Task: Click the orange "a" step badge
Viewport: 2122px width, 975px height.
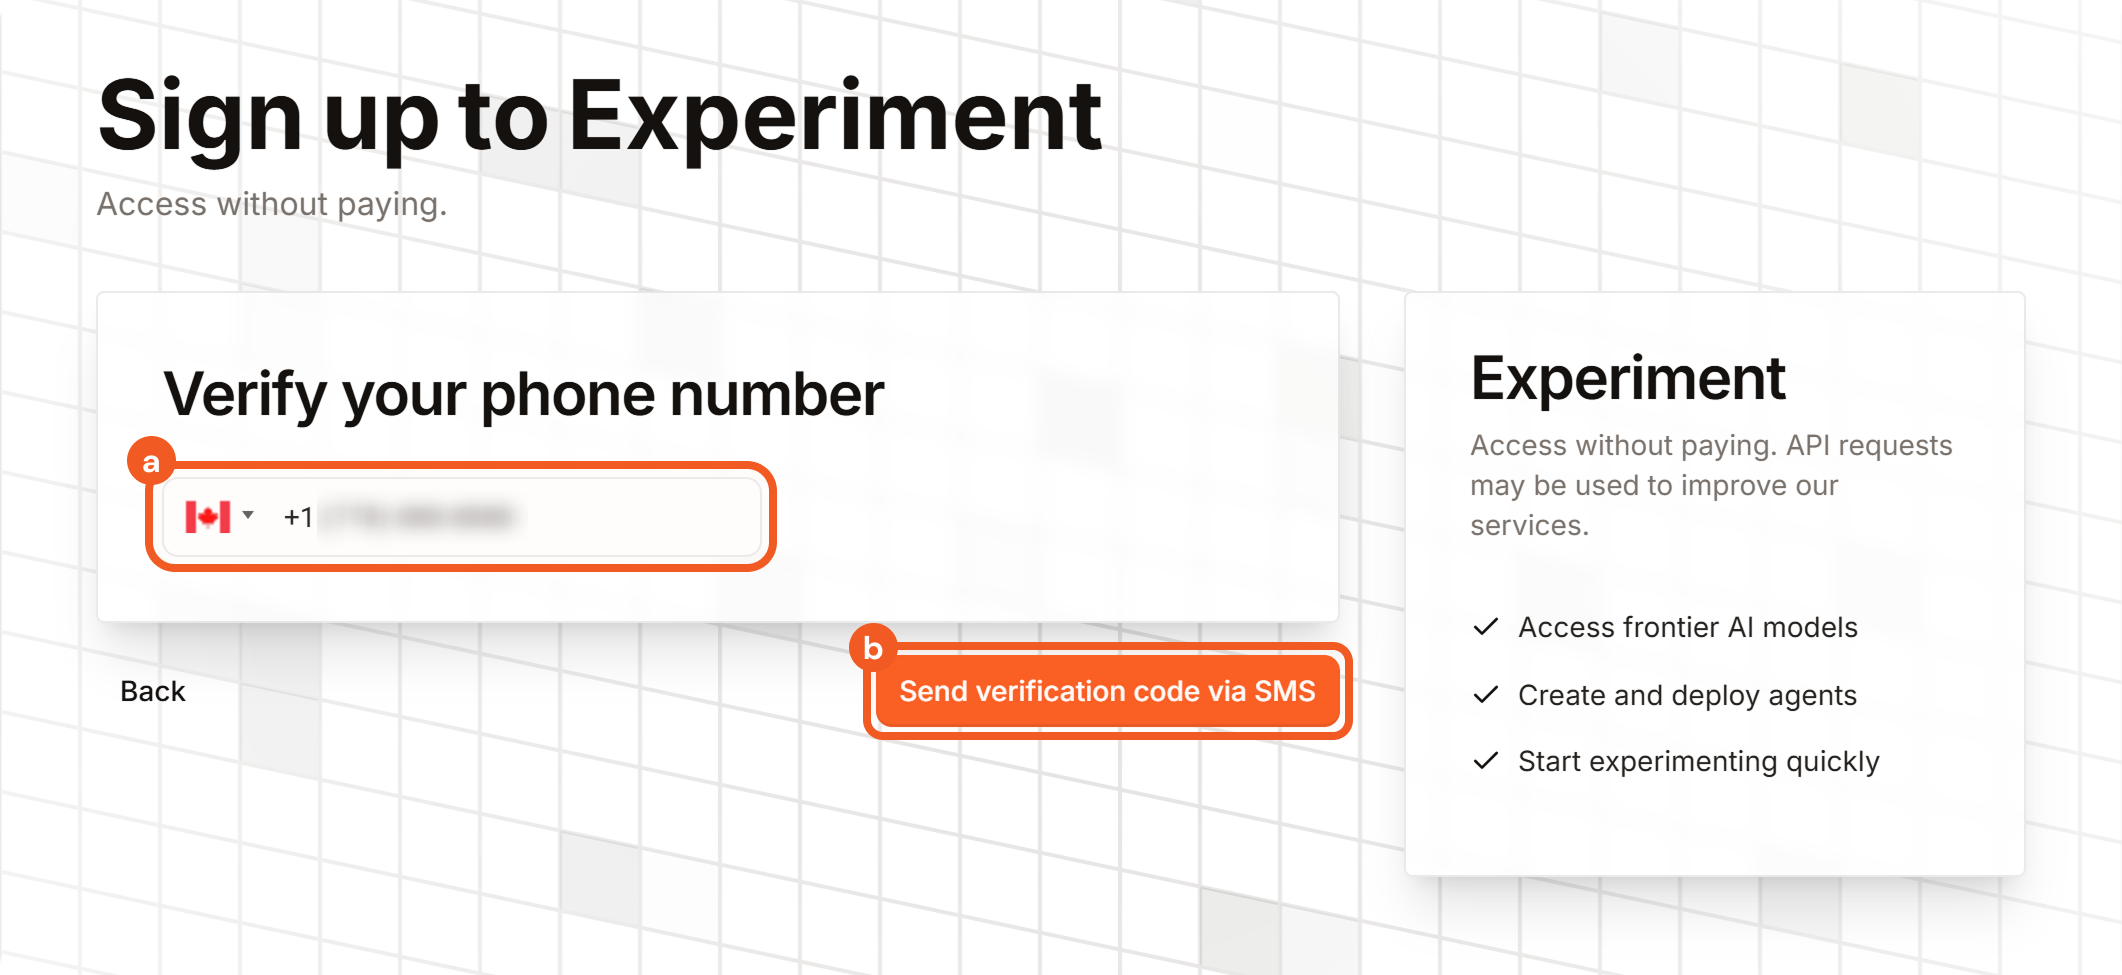Action: [151, 462]
